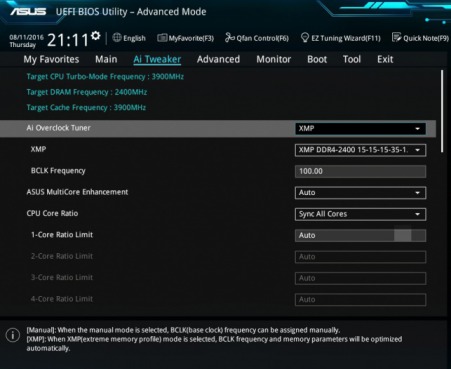Click the 1-Core Ratio Limit label
This screenshot has height=369, width=451.
62,235
